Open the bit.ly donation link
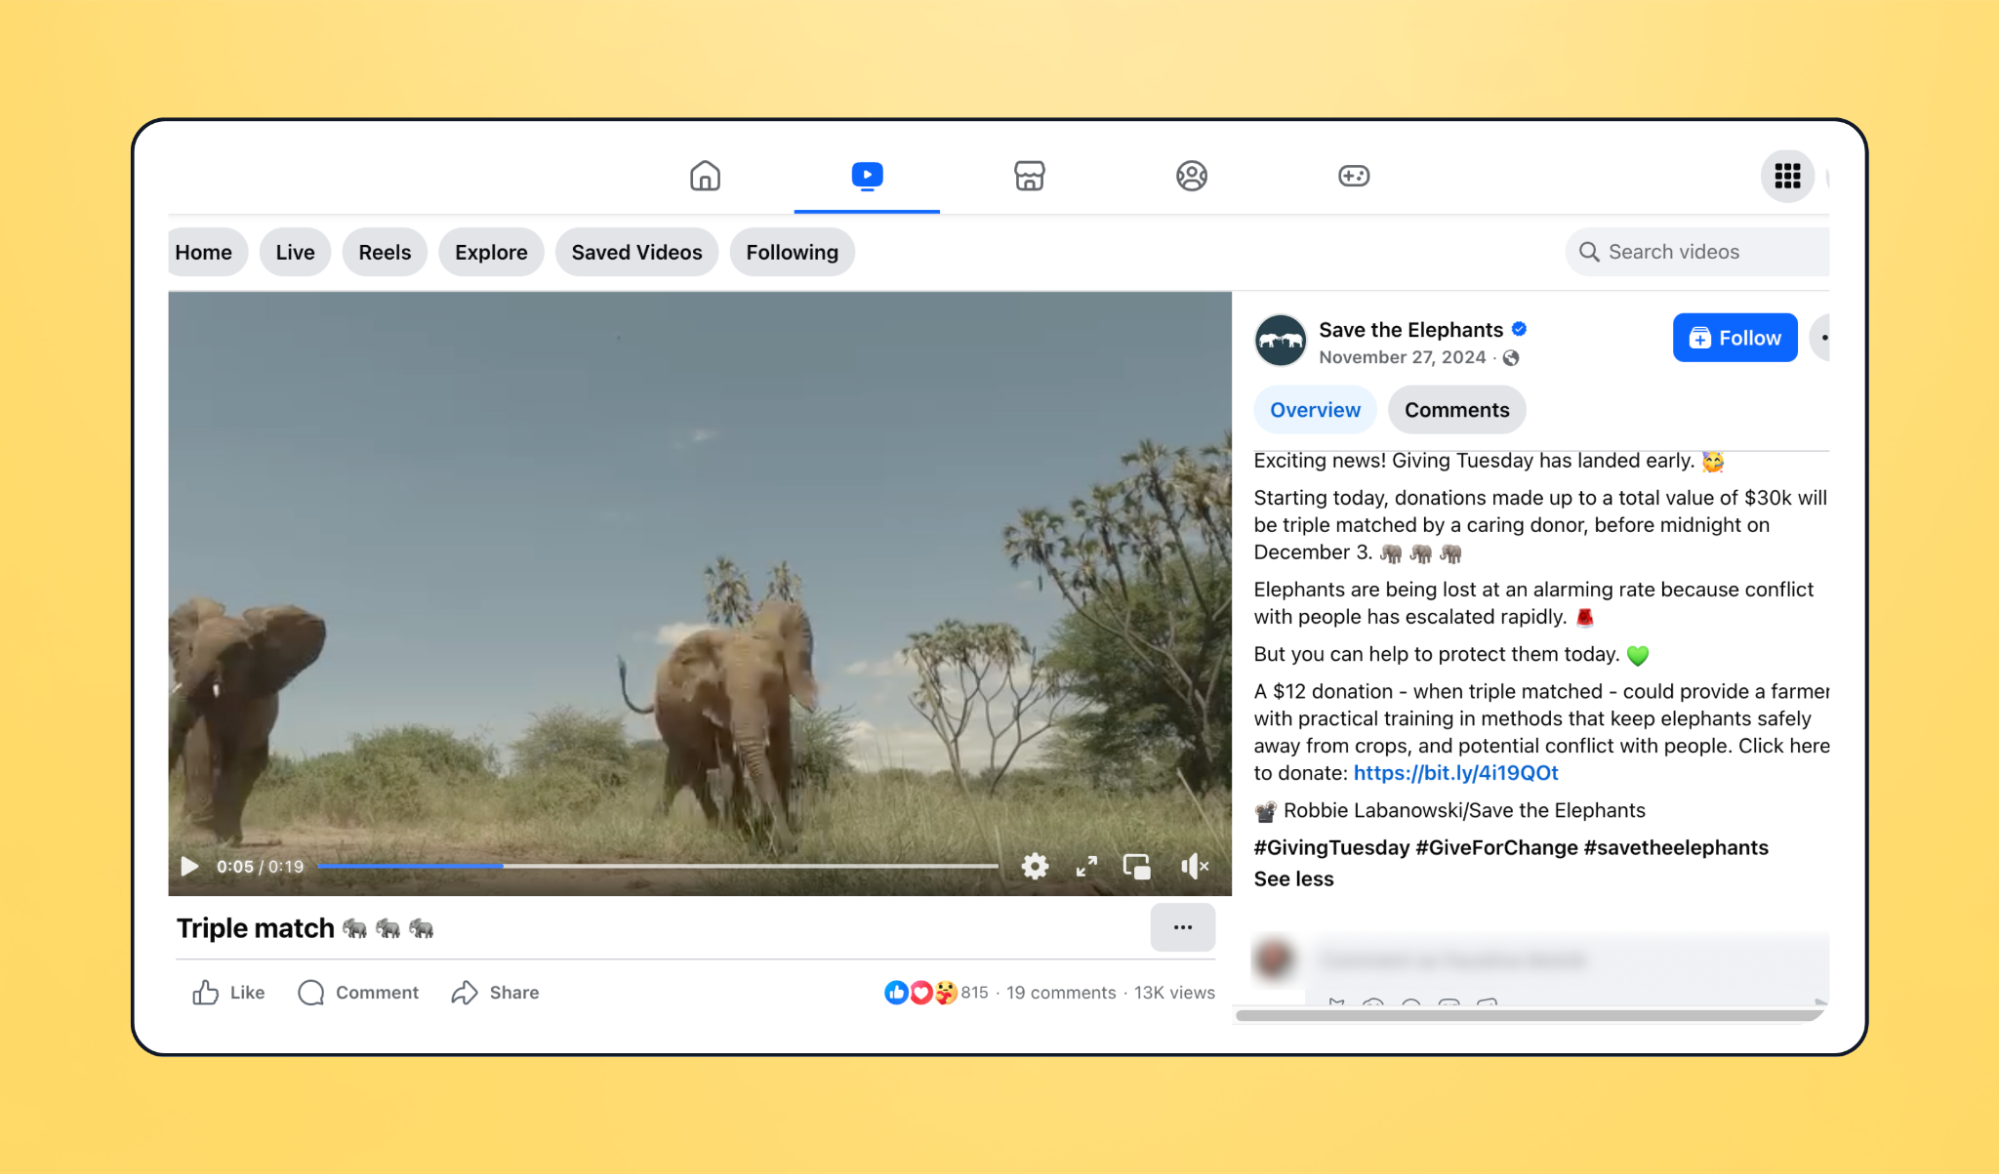Image resolution: width=1999 pixels, height=1175 pixels. (1455, 773)
